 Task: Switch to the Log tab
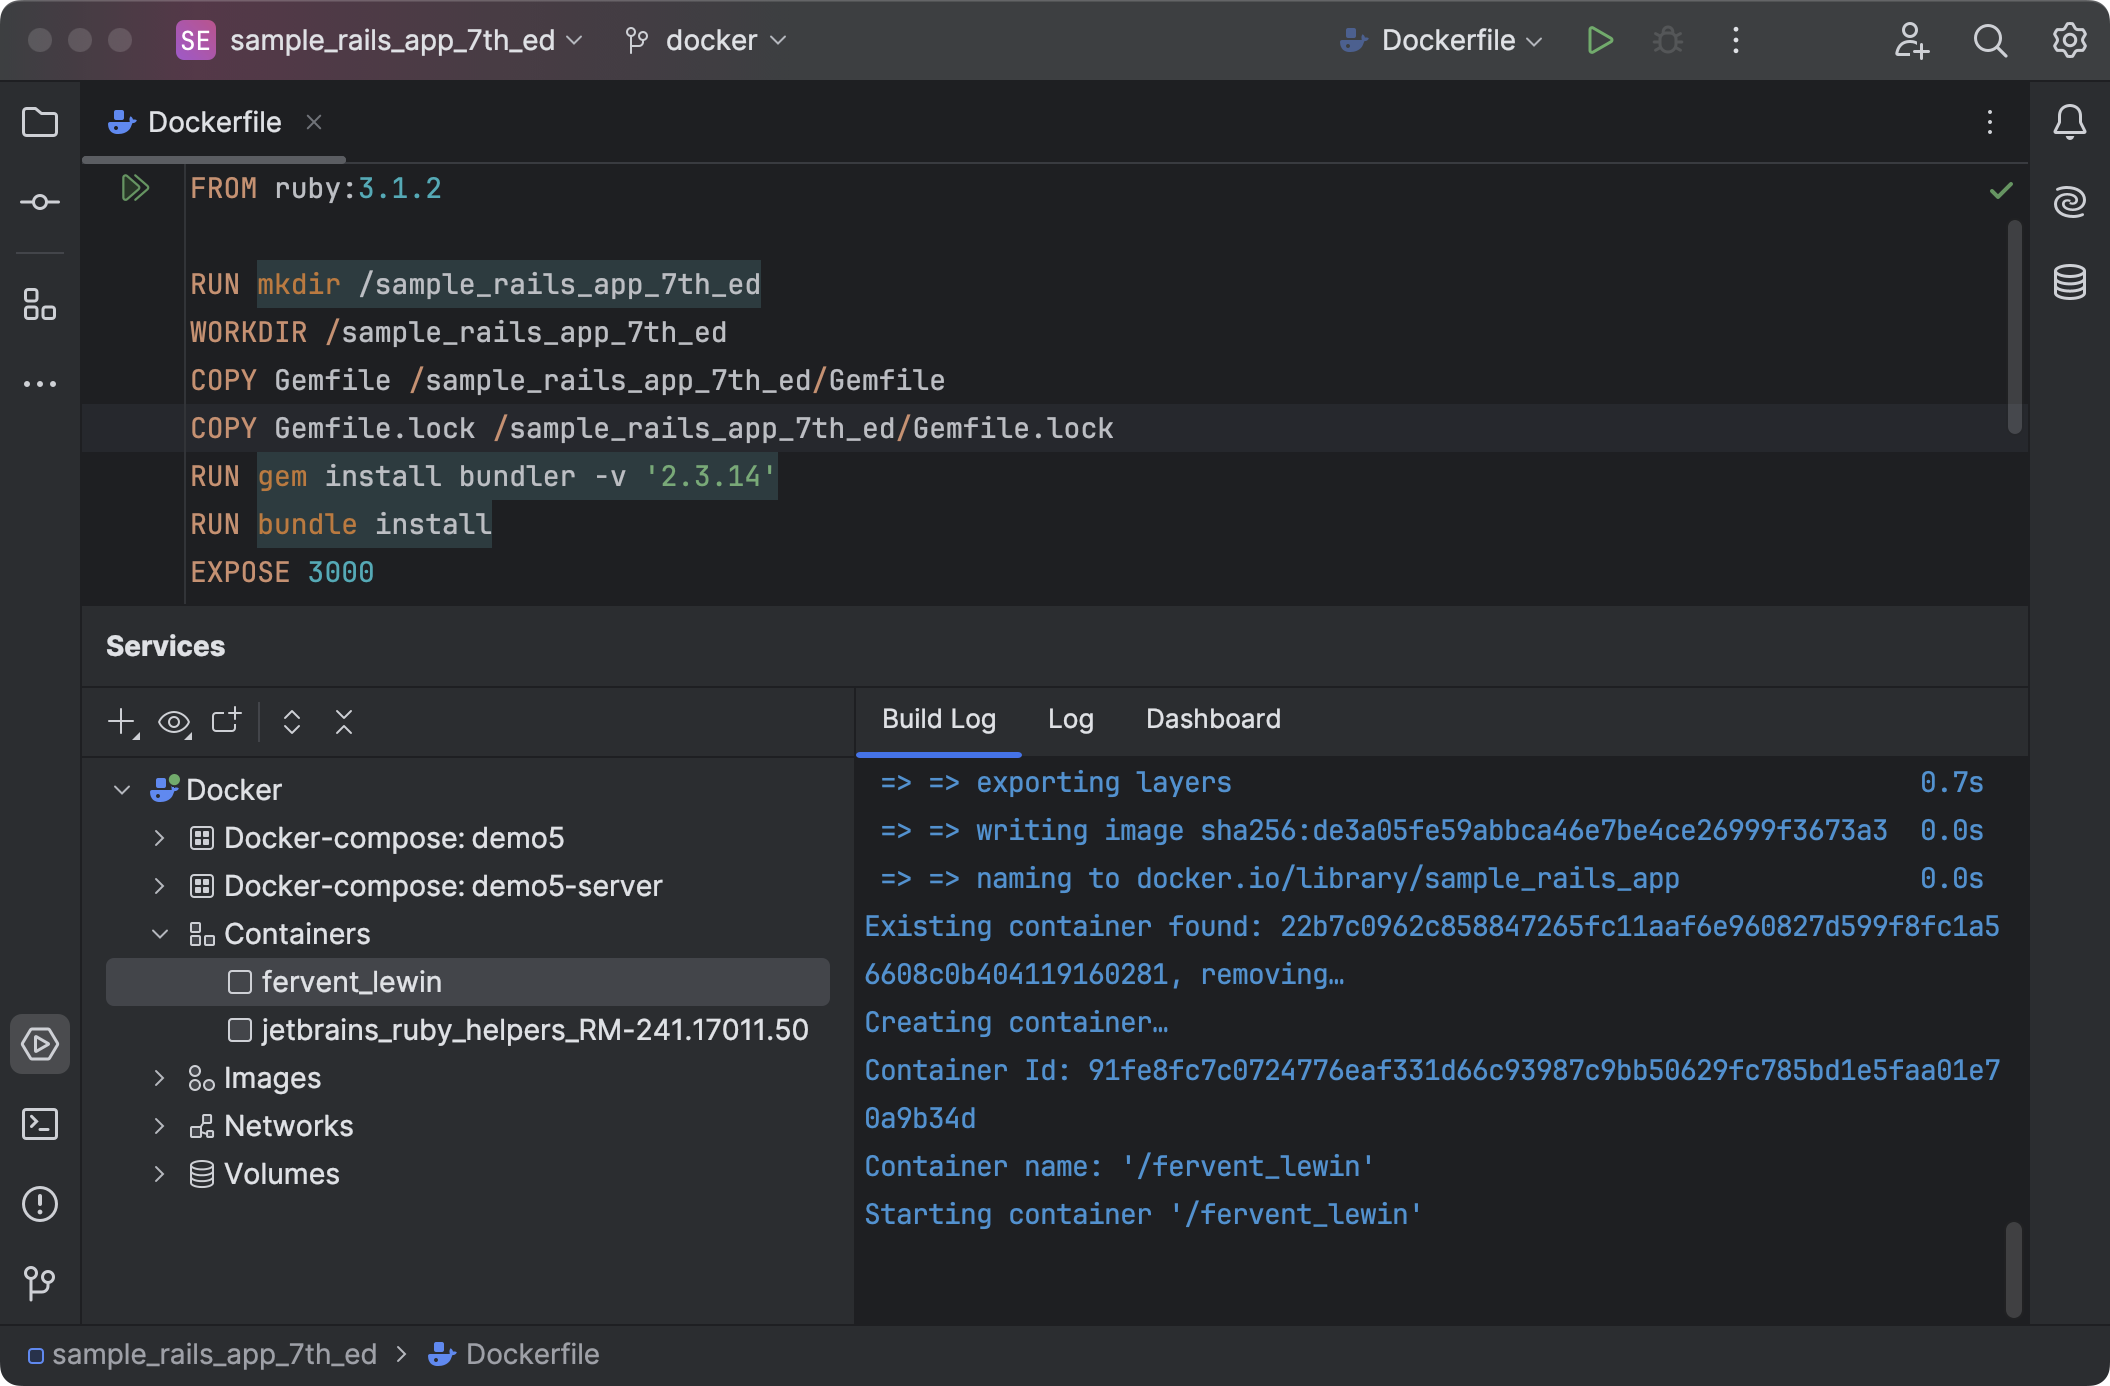(x=1070, y=719)
